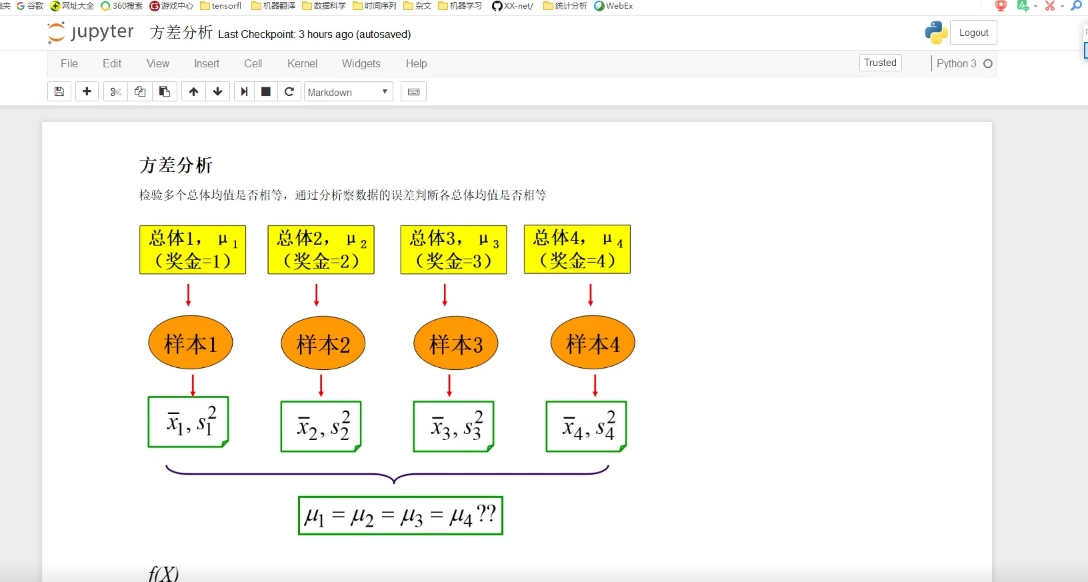Click the save and checkpoint icon
This screenshot has height=582, width=1088.
(59, 91)
